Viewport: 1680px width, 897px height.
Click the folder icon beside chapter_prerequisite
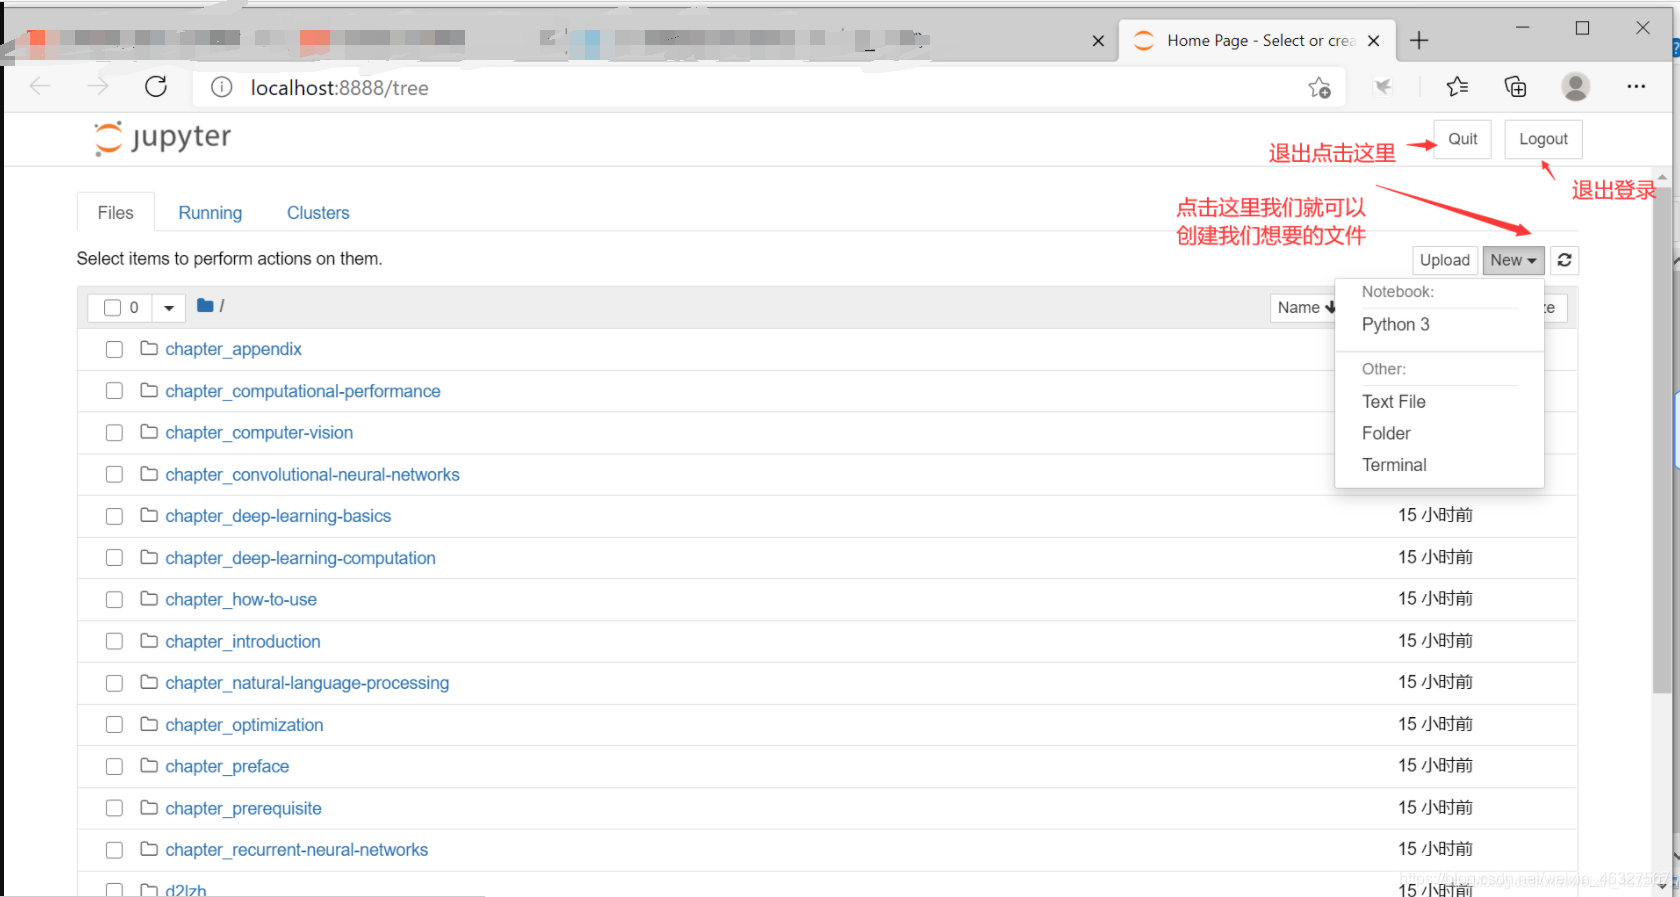click(x=149, y=808)
